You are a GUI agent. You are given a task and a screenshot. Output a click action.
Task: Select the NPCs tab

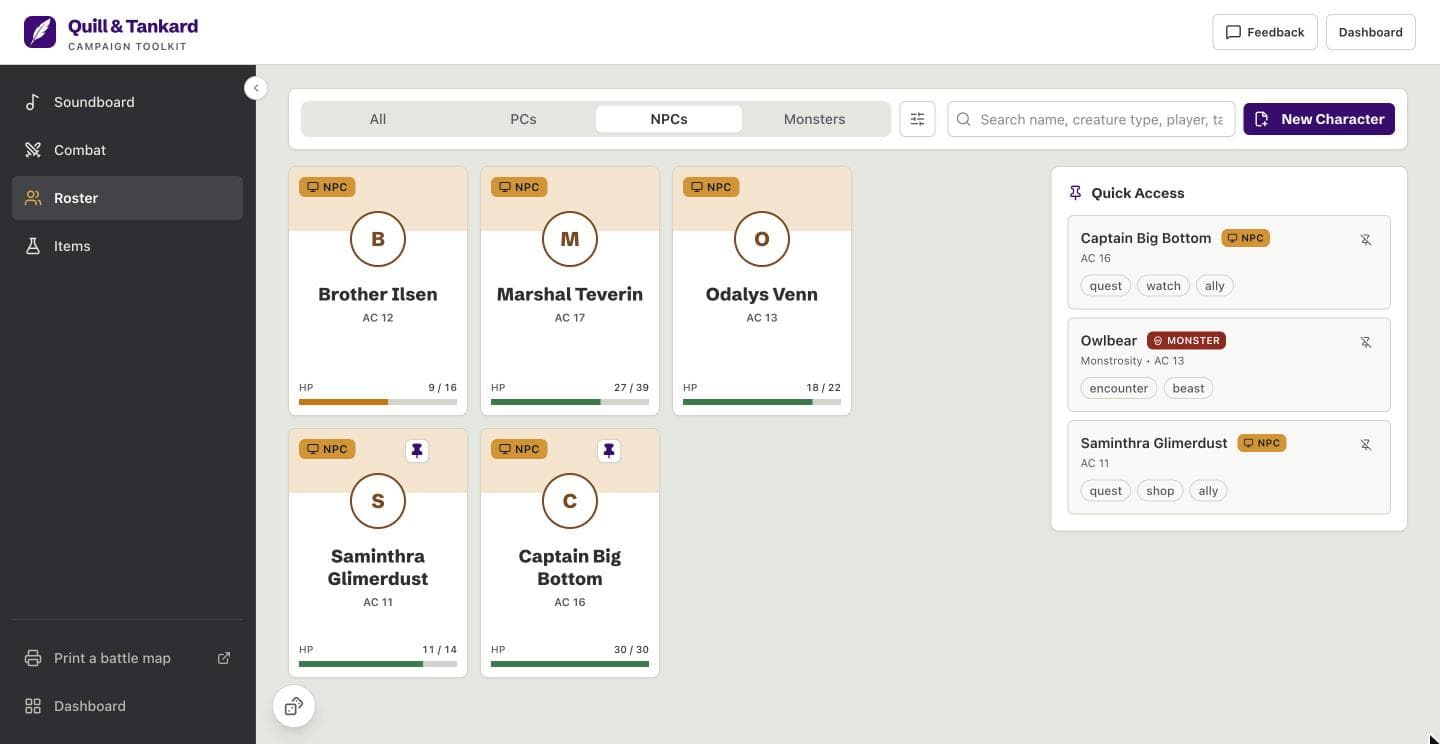pos(669,119)
